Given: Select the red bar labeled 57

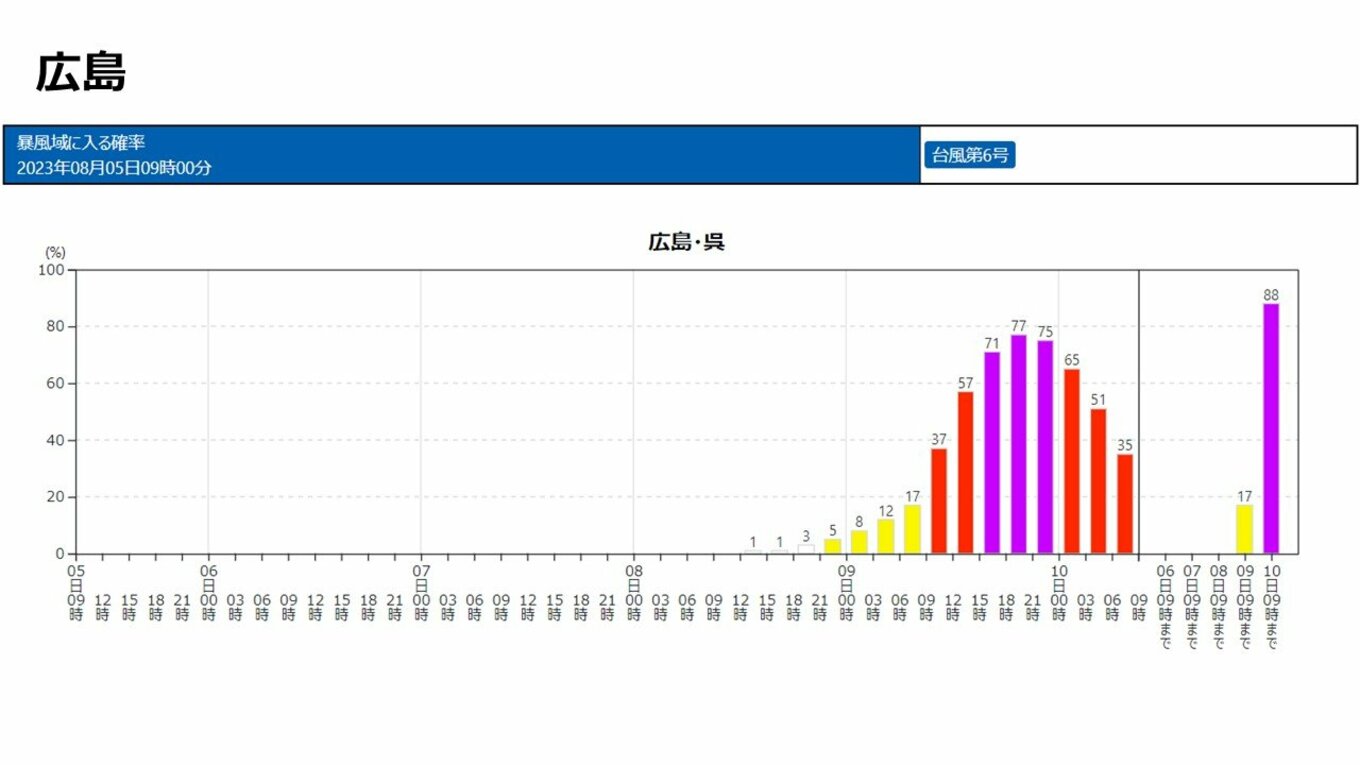Looking at the screenshot, I should (965, 472).
